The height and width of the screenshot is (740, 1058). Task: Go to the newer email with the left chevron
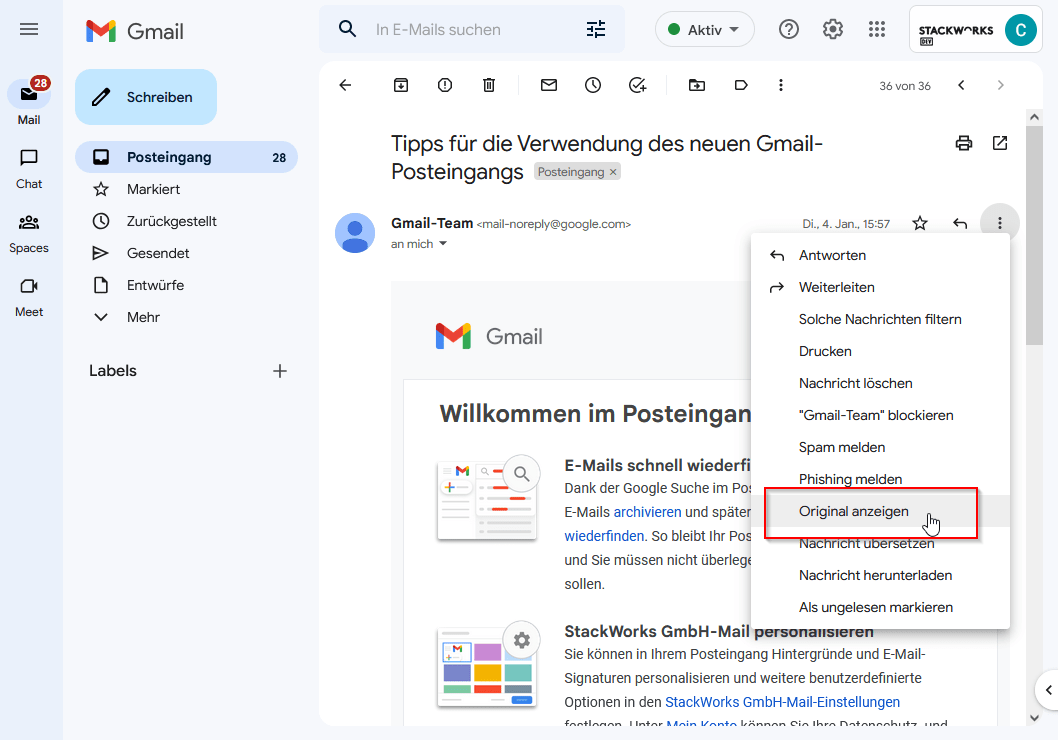(962, 85)
